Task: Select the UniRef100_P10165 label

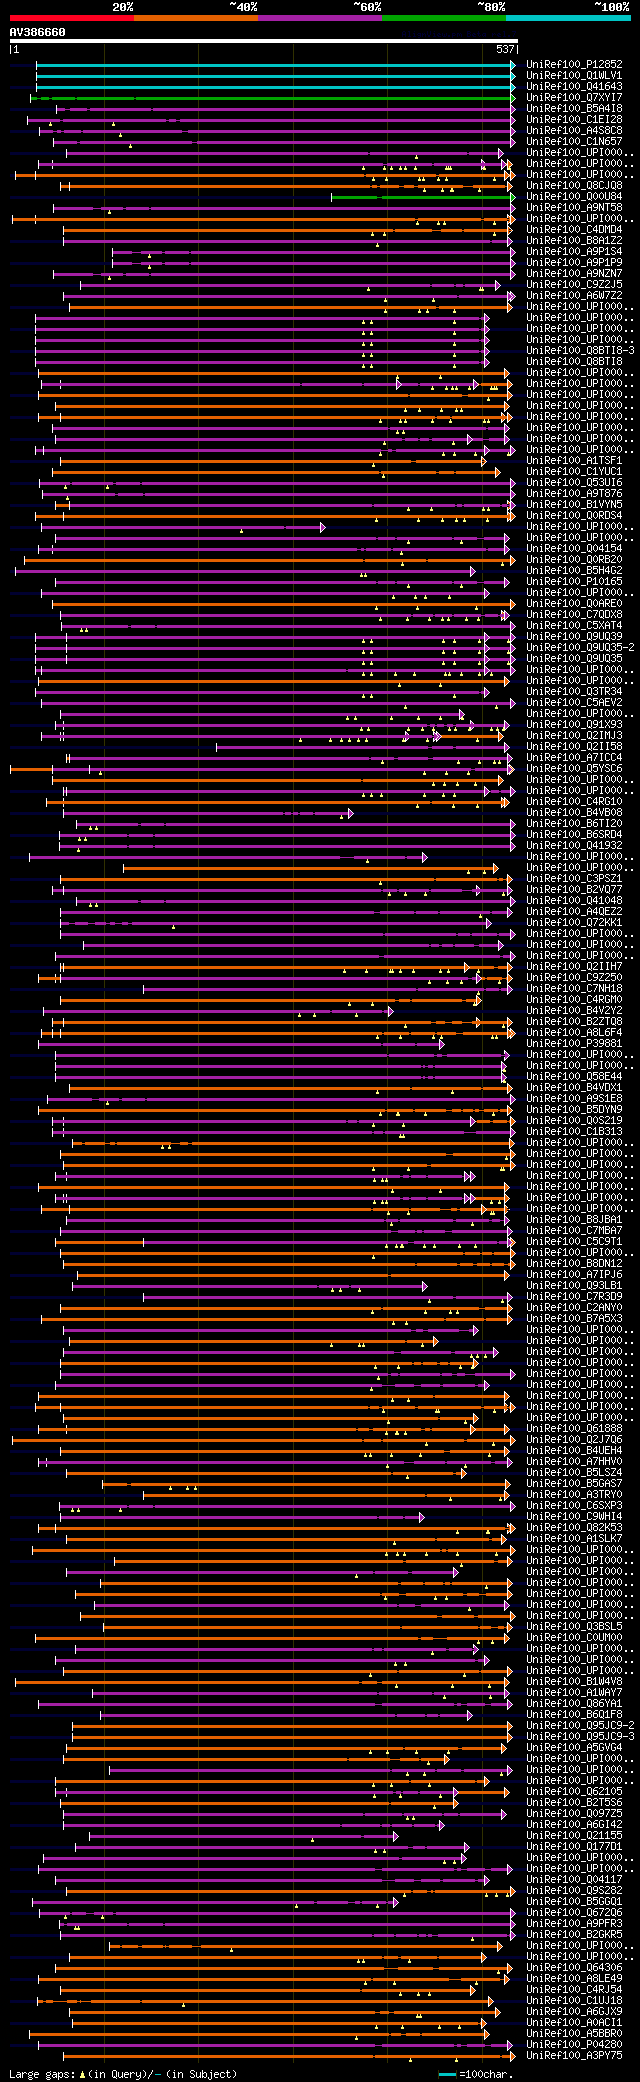Action: (574, 581)
